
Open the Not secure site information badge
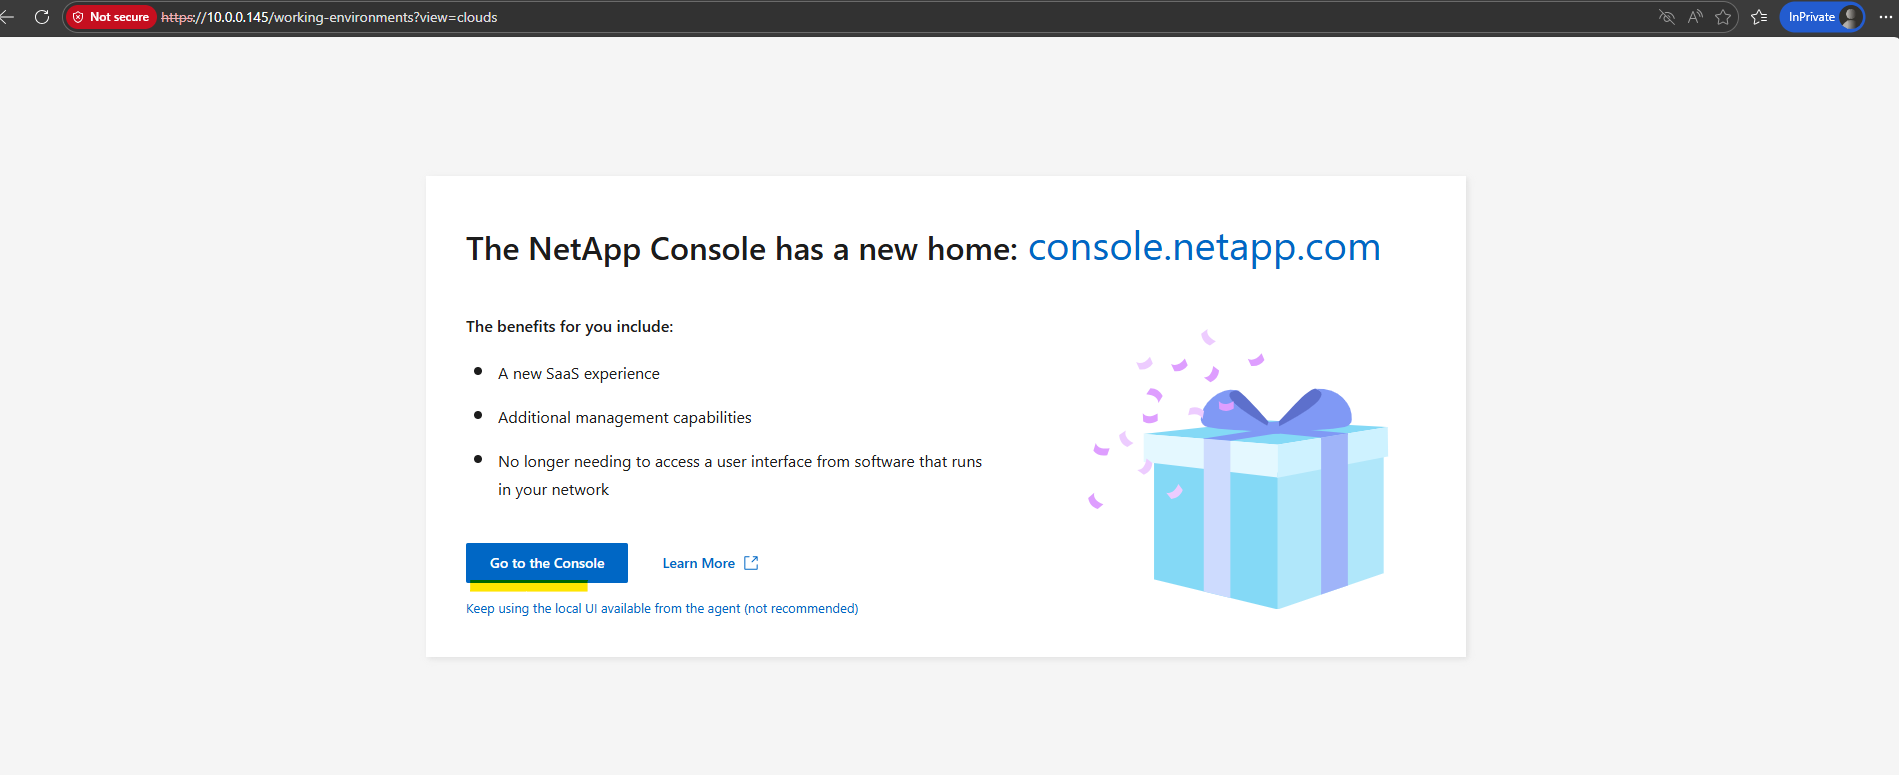111,17
